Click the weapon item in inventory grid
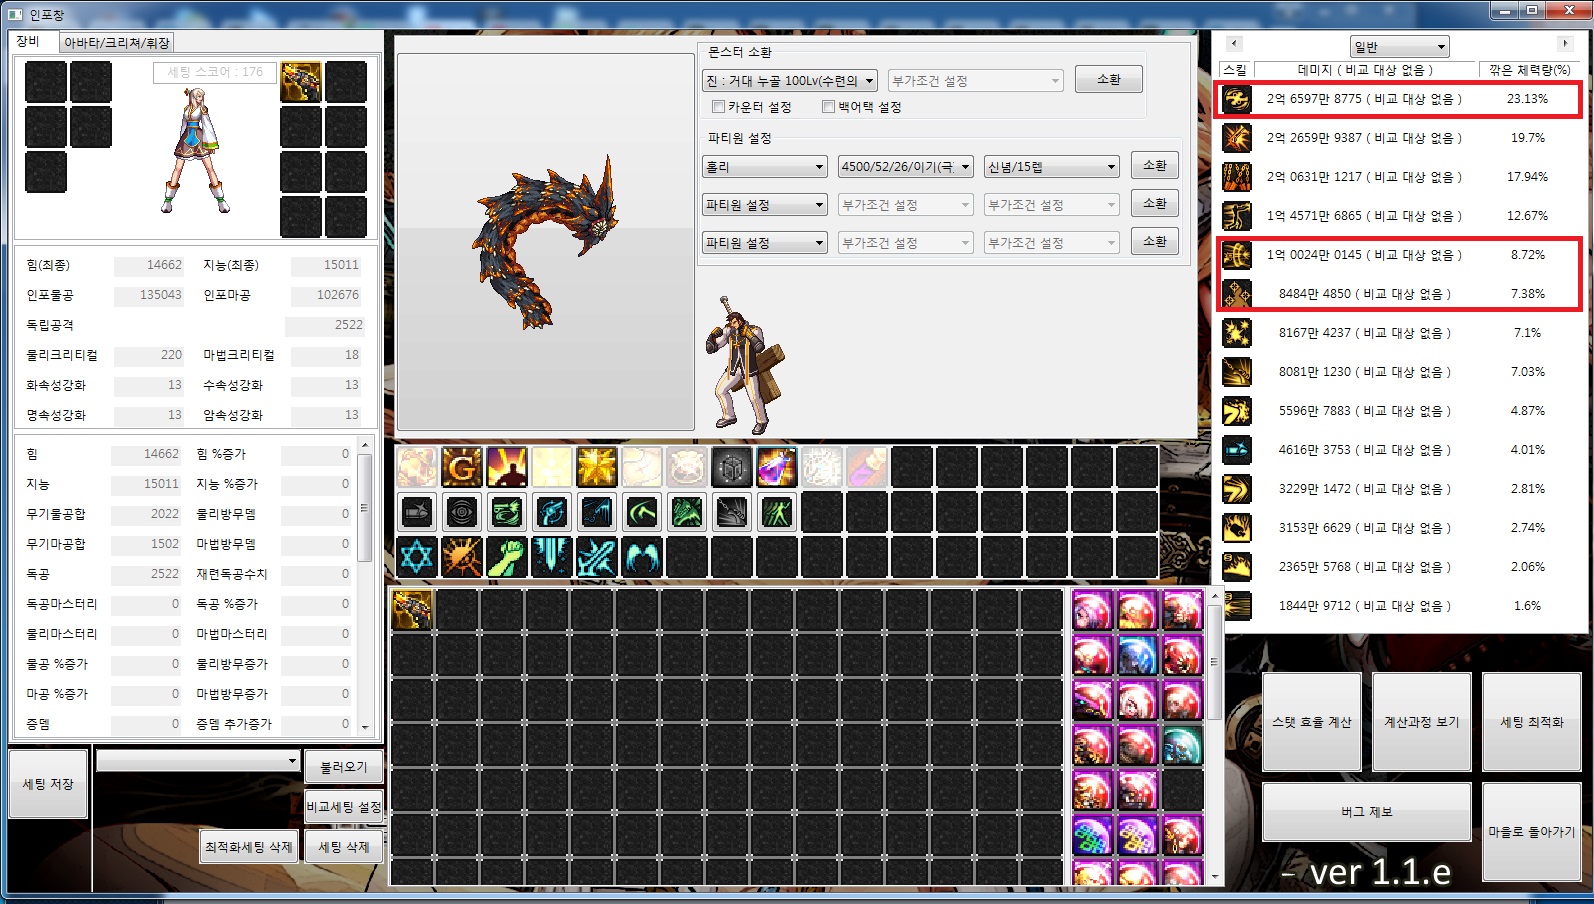 tap(413, 610)
